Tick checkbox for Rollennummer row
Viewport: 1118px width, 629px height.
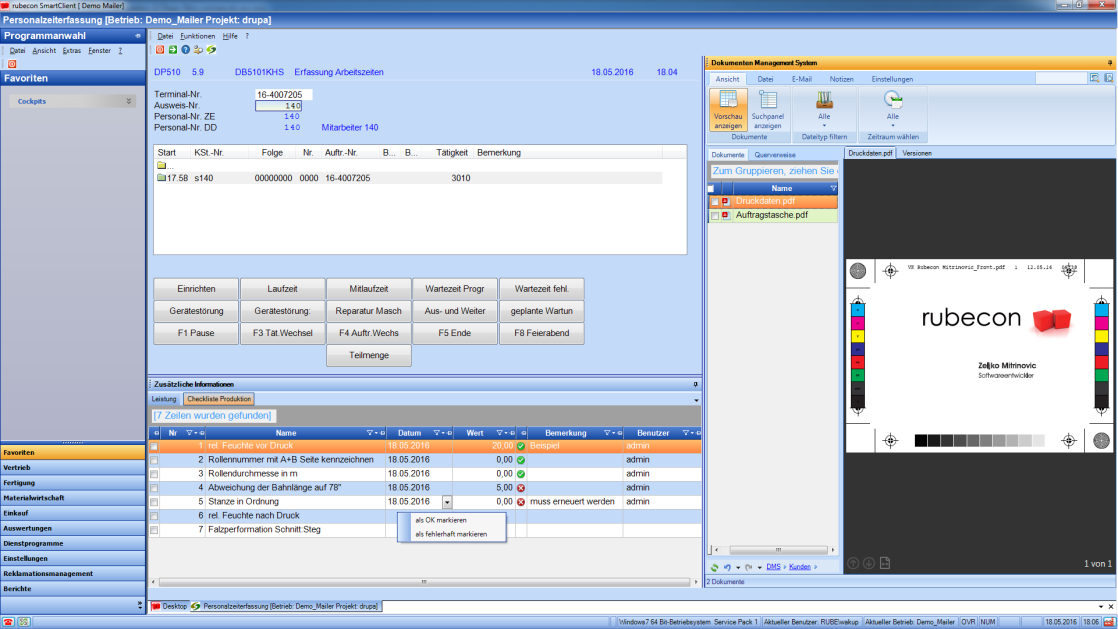pos(154,461)
